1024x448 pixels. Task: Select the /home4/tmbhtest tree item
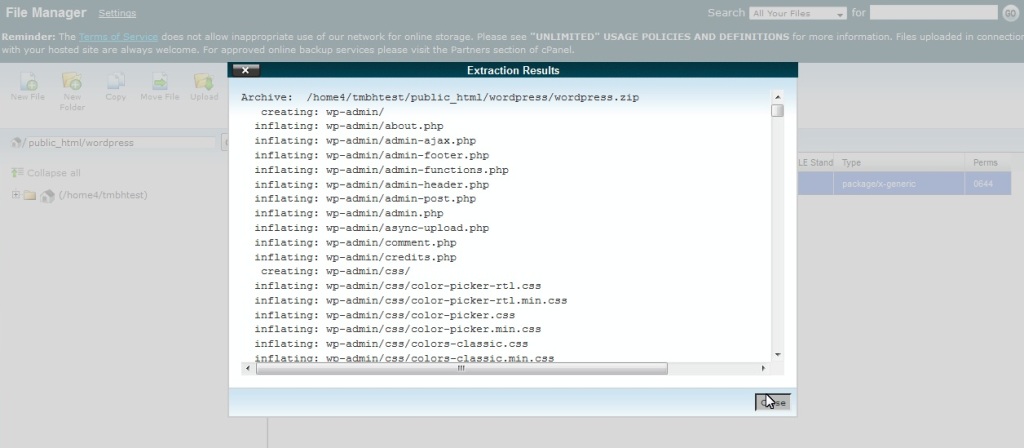coord(103,195)
